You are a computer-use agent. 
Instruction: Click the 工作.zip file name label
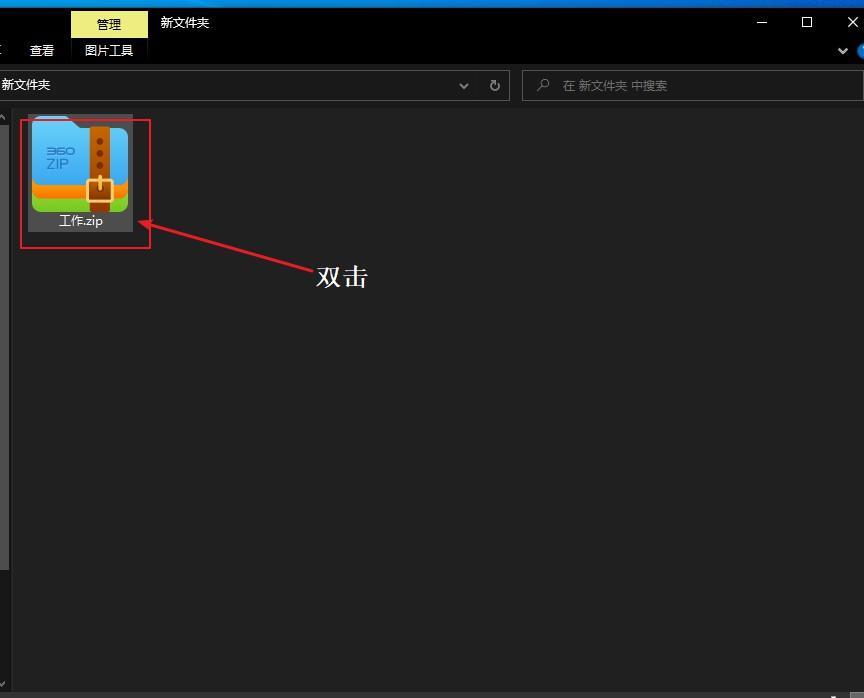click(80, 221)
